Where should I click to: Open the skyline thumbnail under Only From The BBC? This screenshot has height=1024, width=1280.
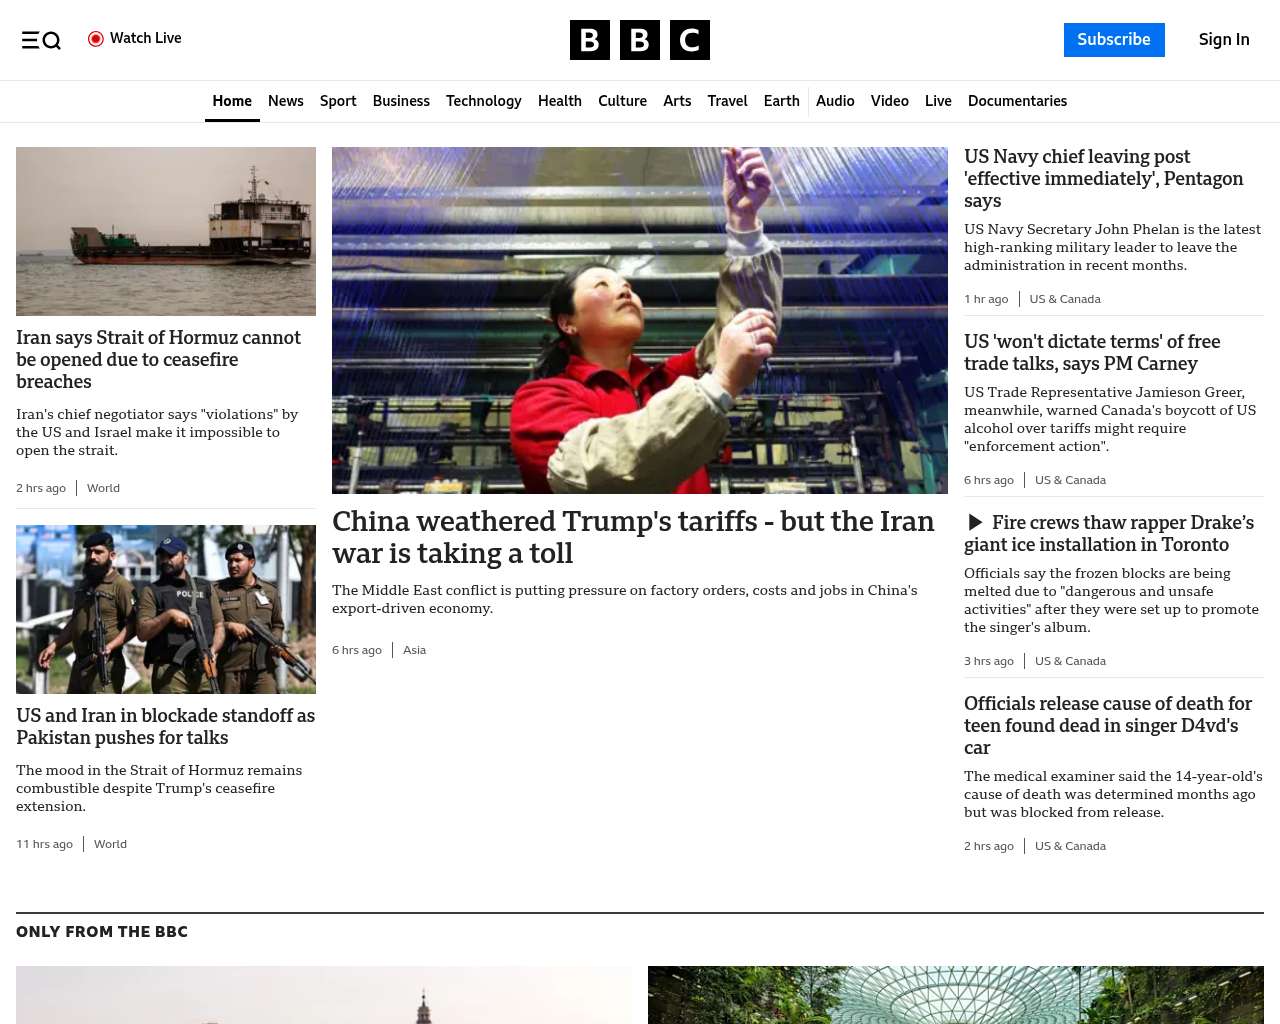point(324,995)
